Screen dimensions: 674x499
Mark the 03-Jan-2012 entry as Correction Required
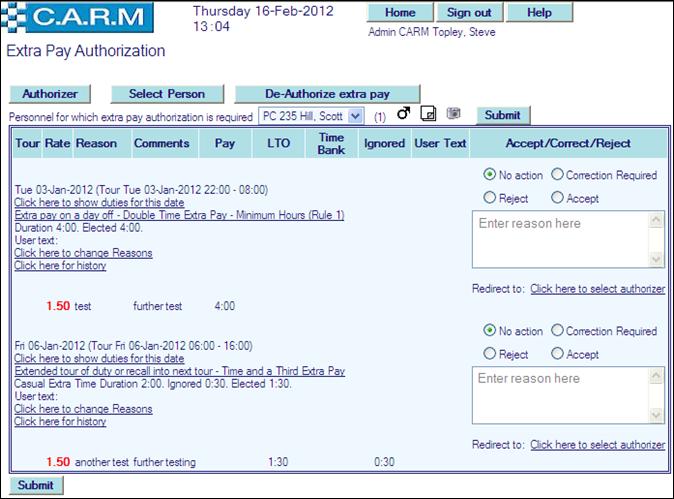click(x=557, y=175)
